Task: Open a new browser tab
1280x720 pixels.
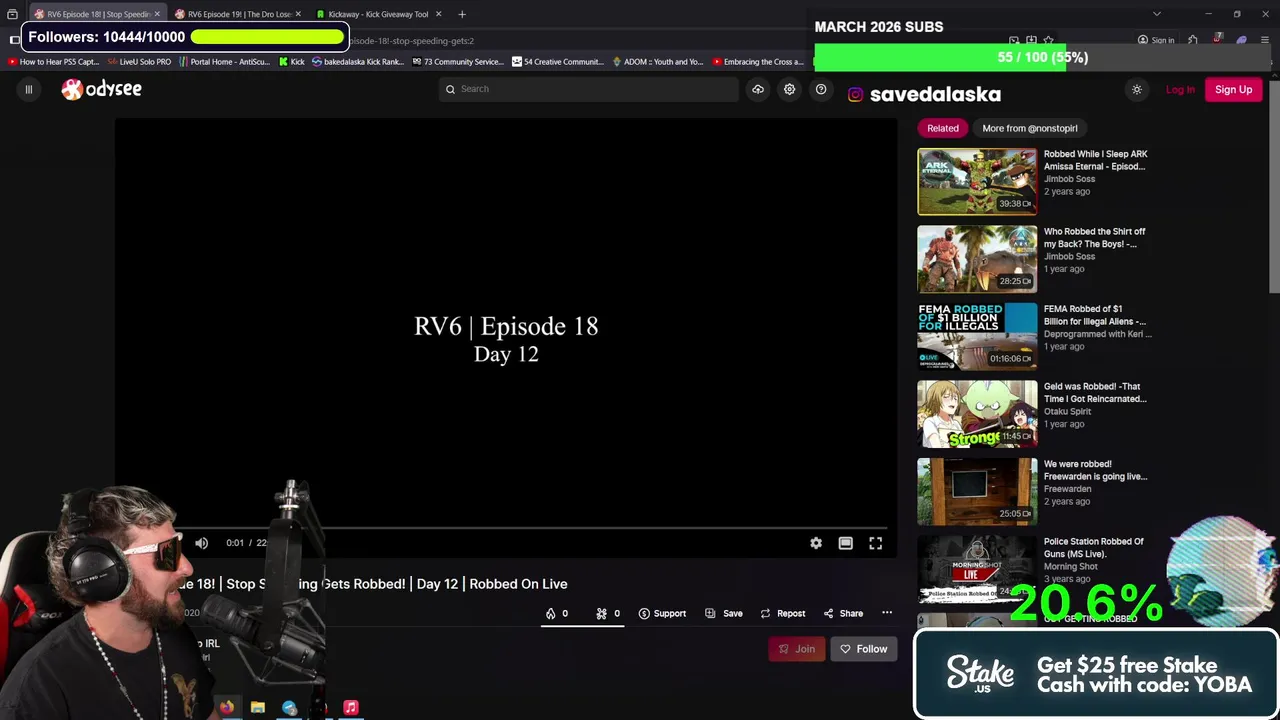Action: coord(462,14)
